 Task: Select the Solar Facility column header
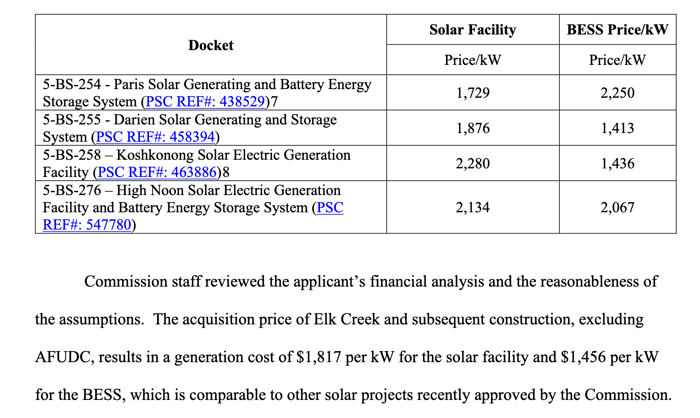click(472, 30)
